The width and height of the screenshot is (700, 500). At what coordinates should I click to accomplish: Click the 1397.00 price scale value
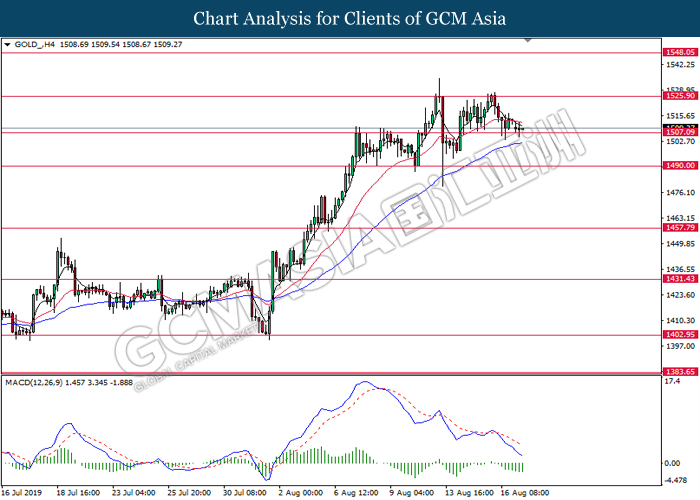click(680, 346)
